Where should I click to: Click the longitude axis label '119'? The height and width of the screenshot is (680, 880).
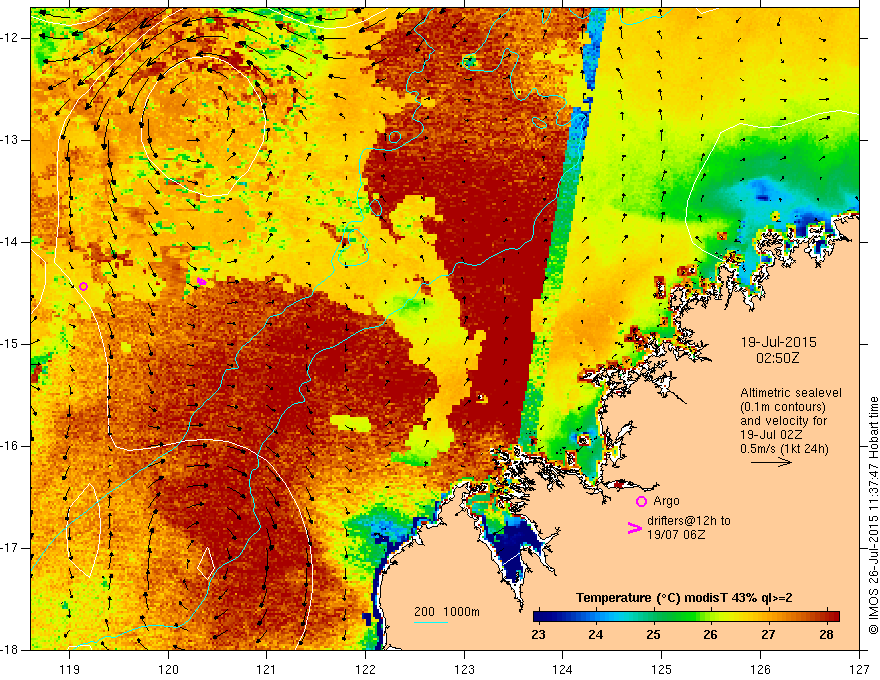tap(70, 669)
